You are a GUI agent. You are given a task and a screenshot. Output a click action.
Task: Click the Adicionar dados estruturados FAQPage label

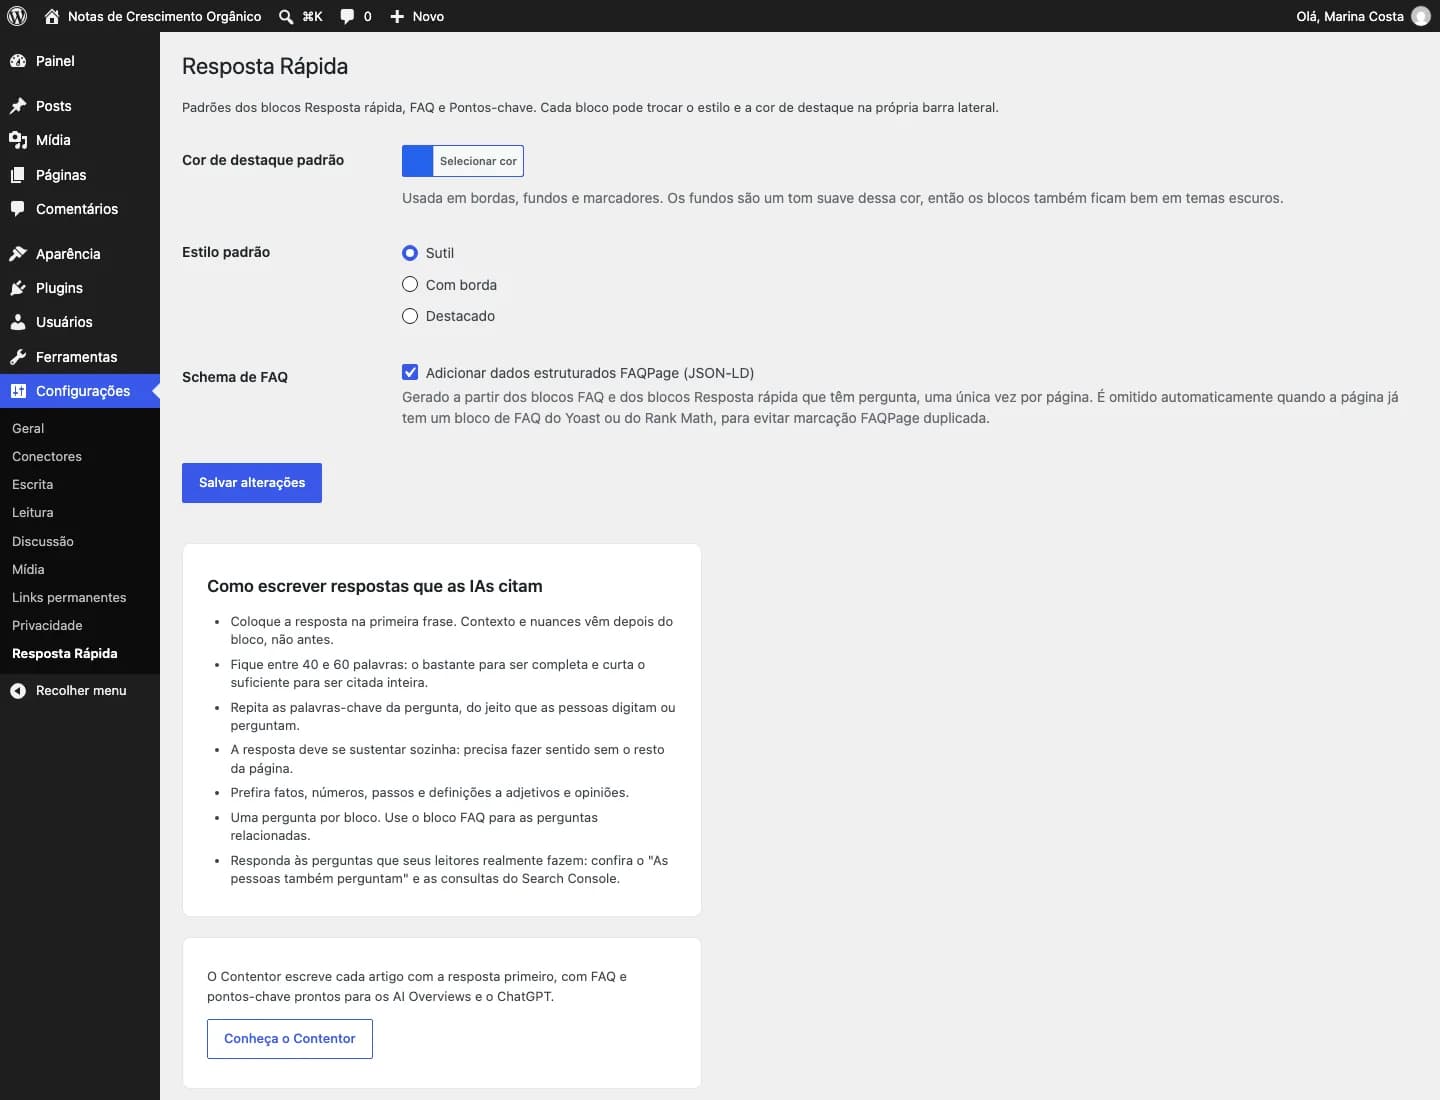pos(590,373)
